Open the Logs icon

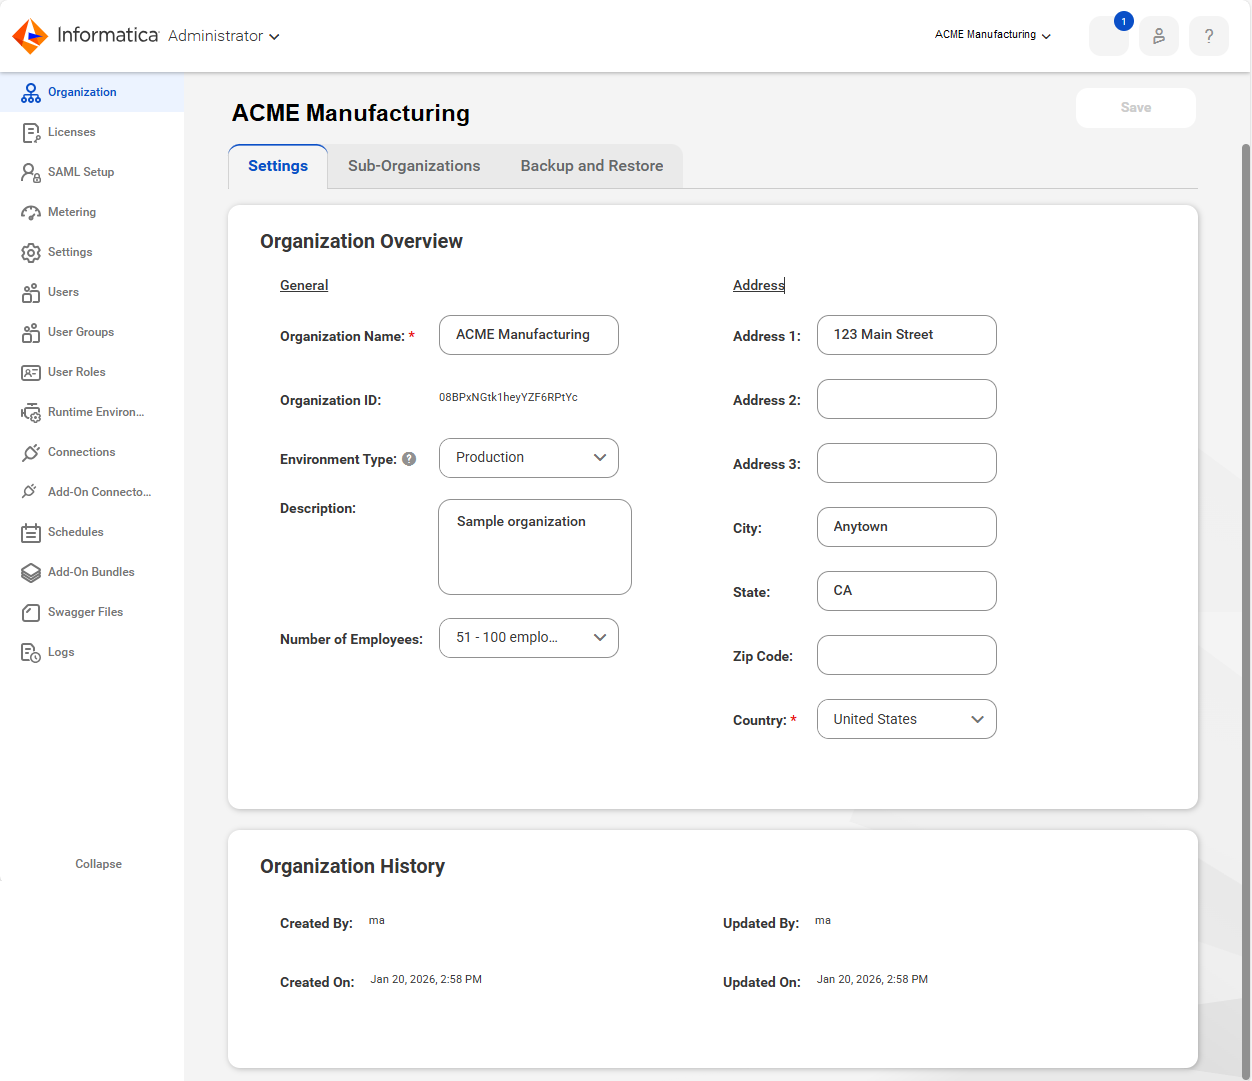(31, 653)
